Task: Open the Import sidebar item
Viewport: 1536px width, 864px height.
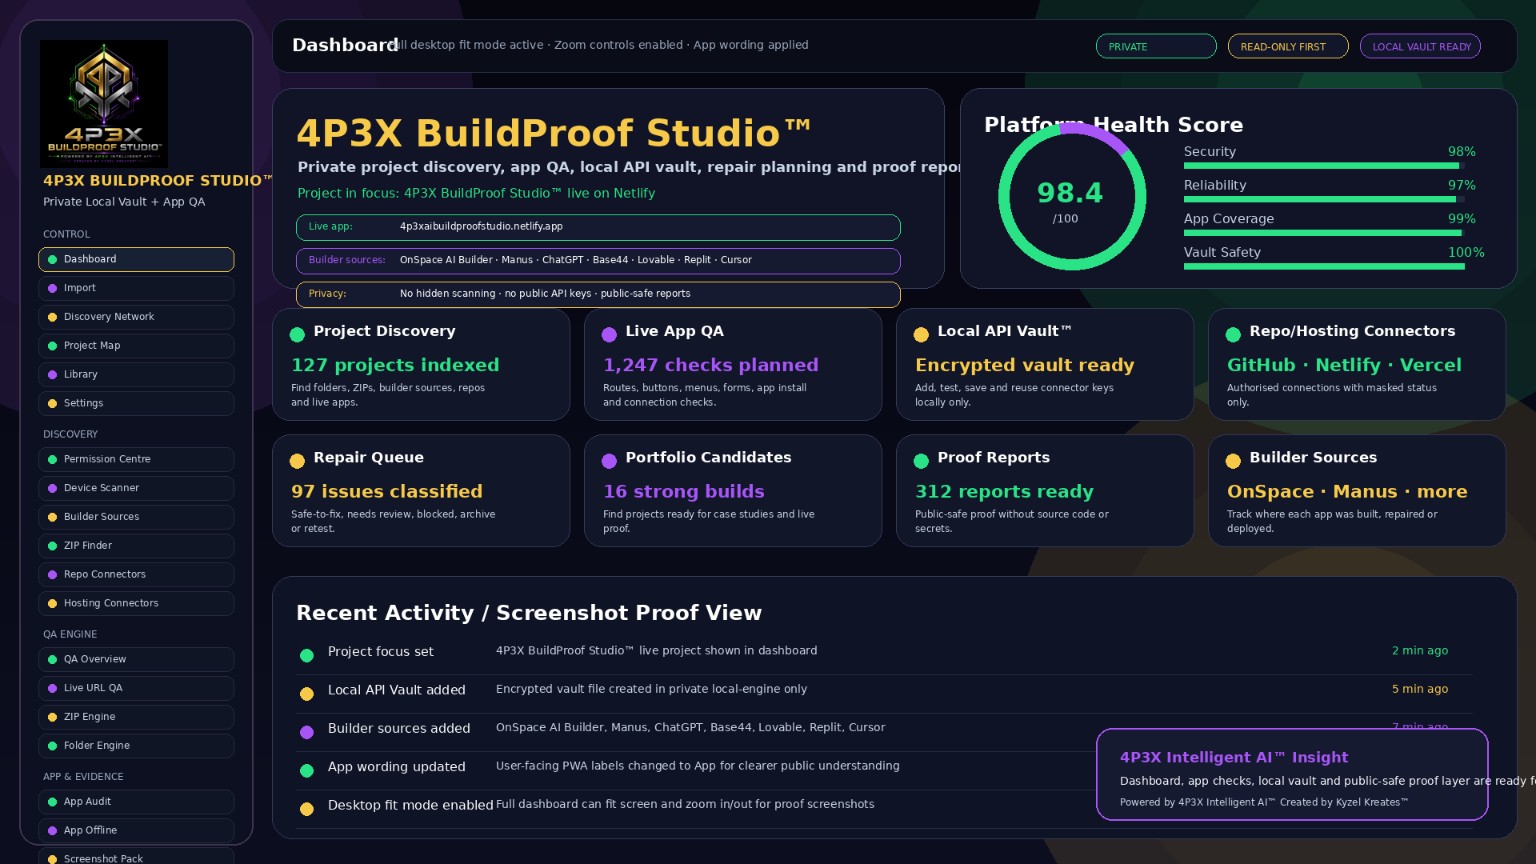Action: [x=136, y=288]
